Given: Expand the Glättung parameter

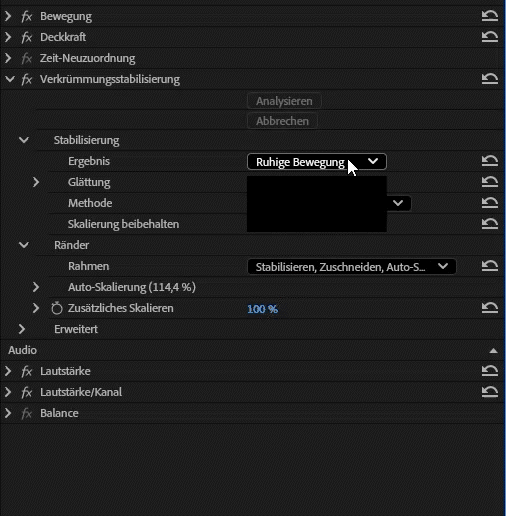Looking at the screenshot, I should pos(36,182).
